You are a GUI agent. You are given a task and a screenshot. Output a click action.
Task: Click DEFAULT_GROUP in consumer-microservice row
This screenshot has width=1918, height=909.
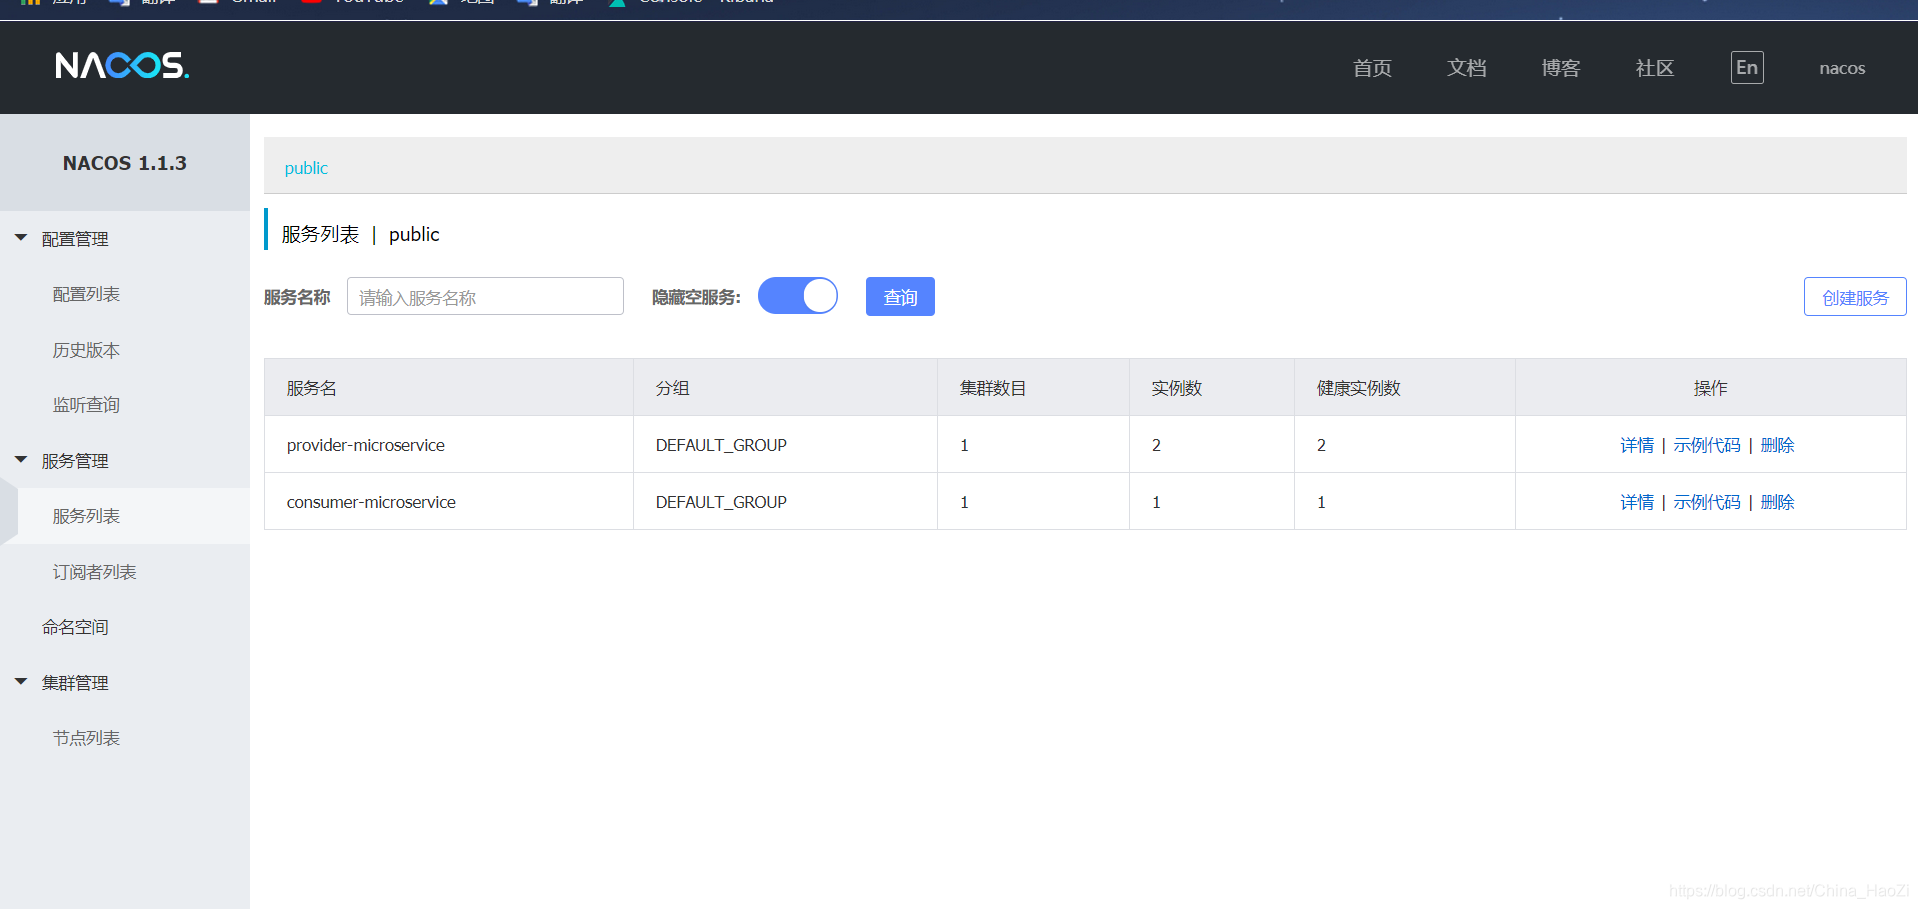pyautogui.click(x=721, y=502)
